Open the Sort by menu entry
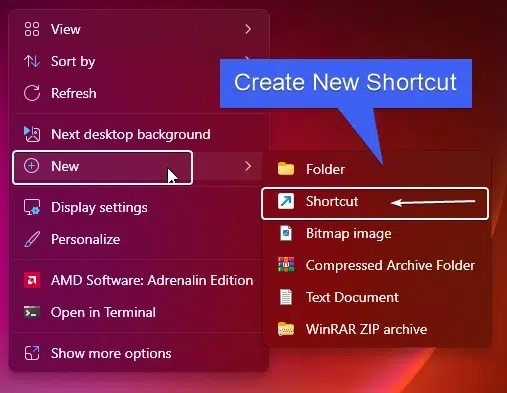Screen dimensions: 507x393 pos(139,61)
